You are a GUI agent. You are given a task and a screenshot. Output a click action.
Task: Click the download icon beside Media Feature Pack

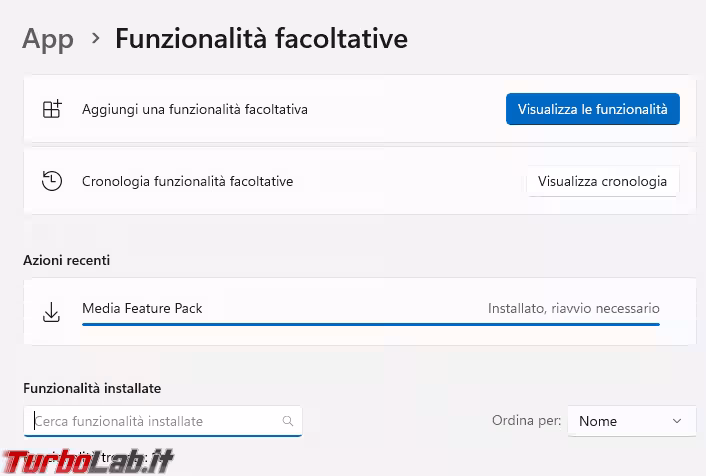(x=52, y=312)
